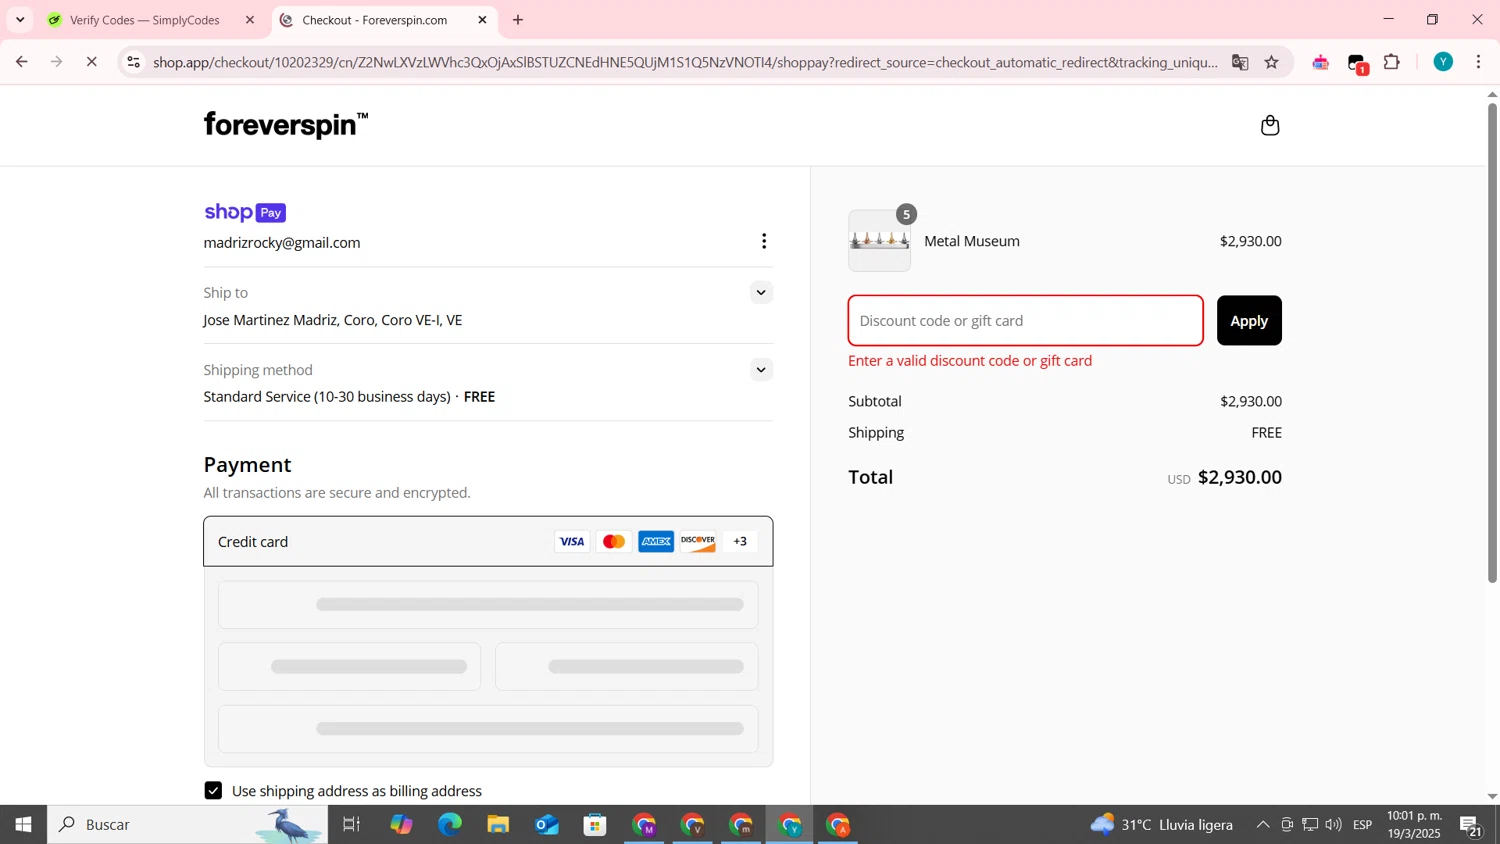Open Windows Start menu
1500x844 pixels.
tap(23, 825)
